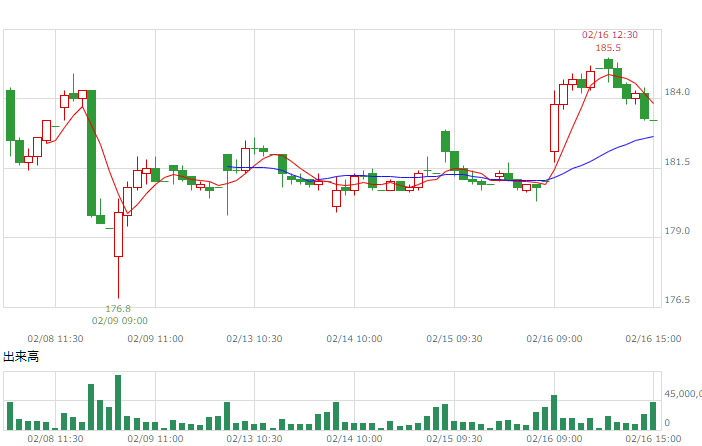Click 02/15 09:30 label under the price chart
This screenshot has width=702, height=446.
[x=454, y=339]
